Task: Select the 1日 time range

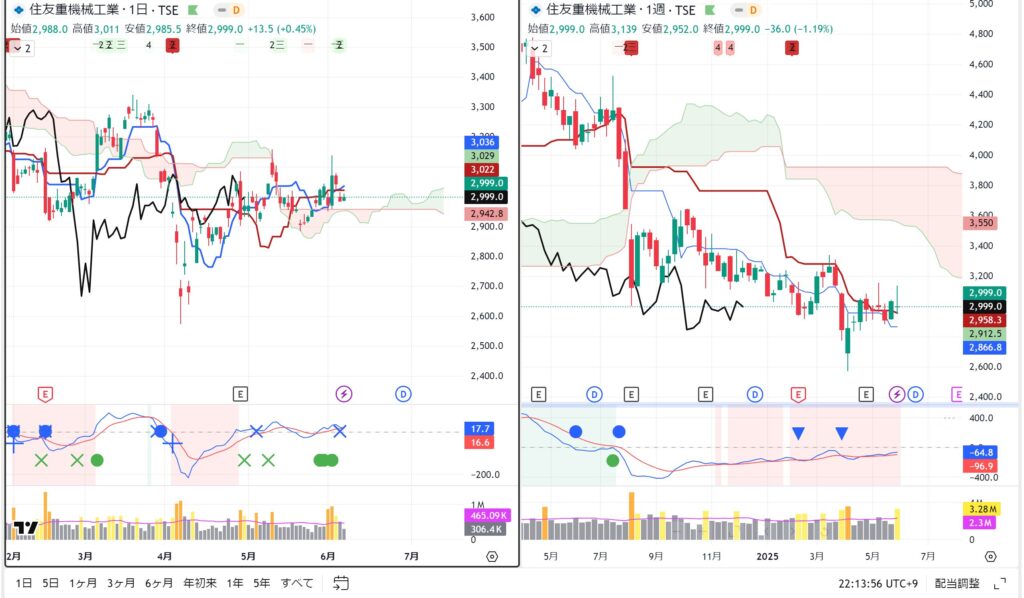Action: point(24,583)
